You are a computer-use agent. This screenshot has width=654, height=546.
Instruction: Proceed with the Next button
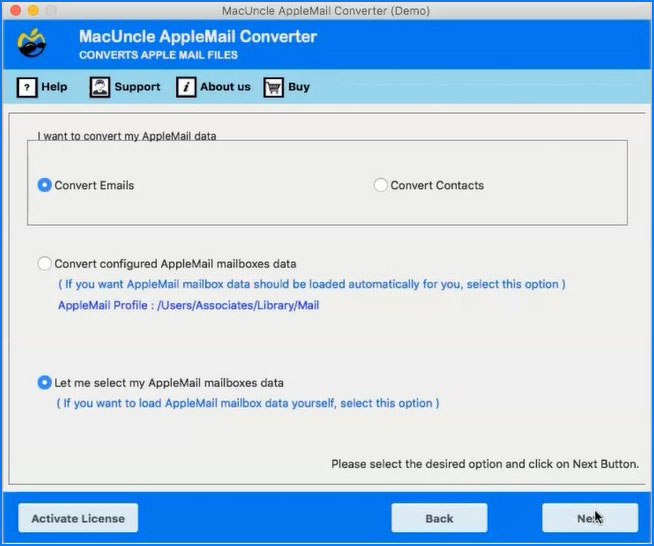590,518
